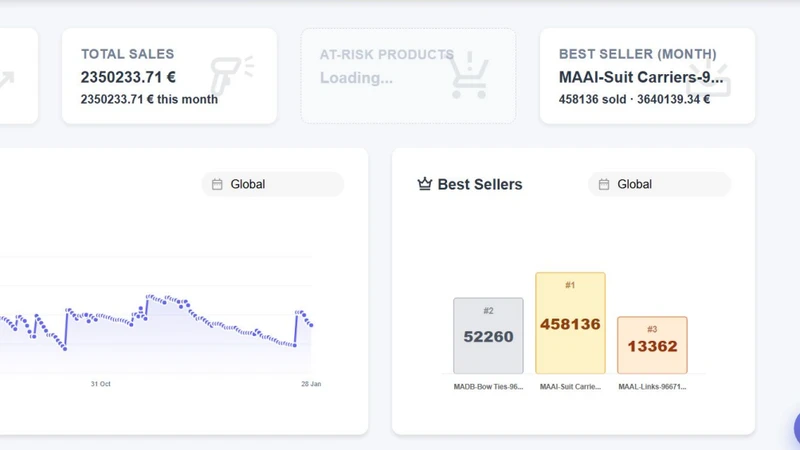The image size is (800, 450).
Task: Open the Global dropdown in Best Sellers
Action: [659, 184]
